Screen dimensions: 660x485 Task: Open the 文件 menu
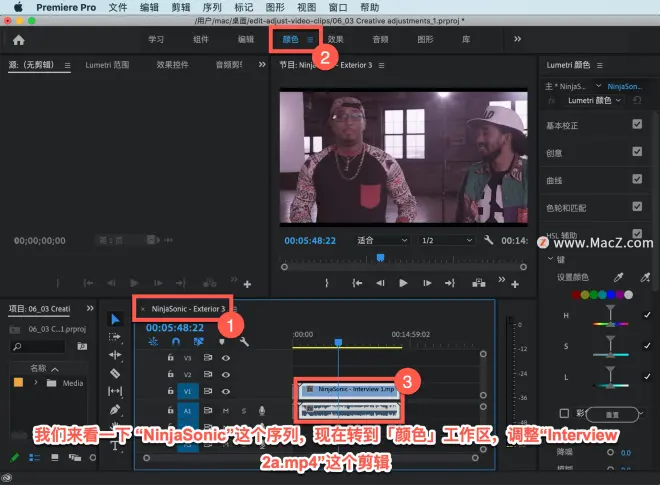pos(117,7)
